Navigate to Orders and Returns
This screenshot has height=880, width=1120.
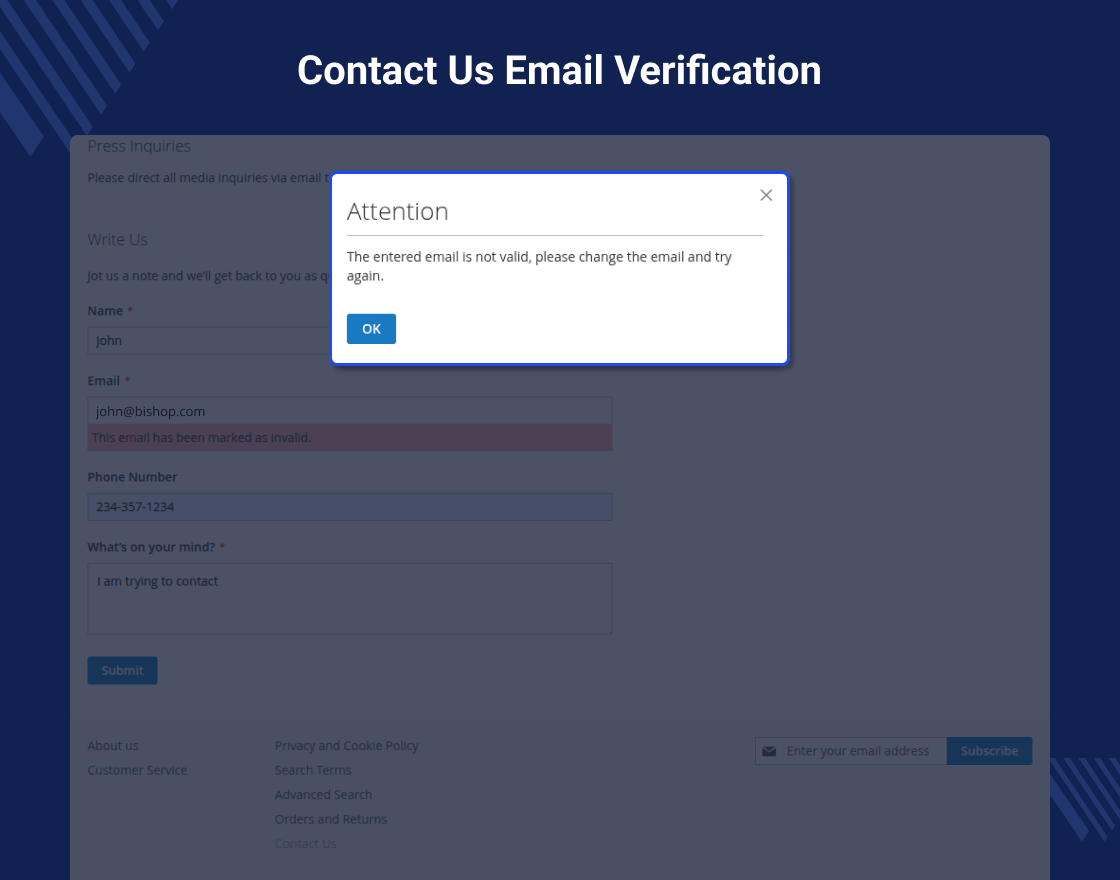(331, 819)
